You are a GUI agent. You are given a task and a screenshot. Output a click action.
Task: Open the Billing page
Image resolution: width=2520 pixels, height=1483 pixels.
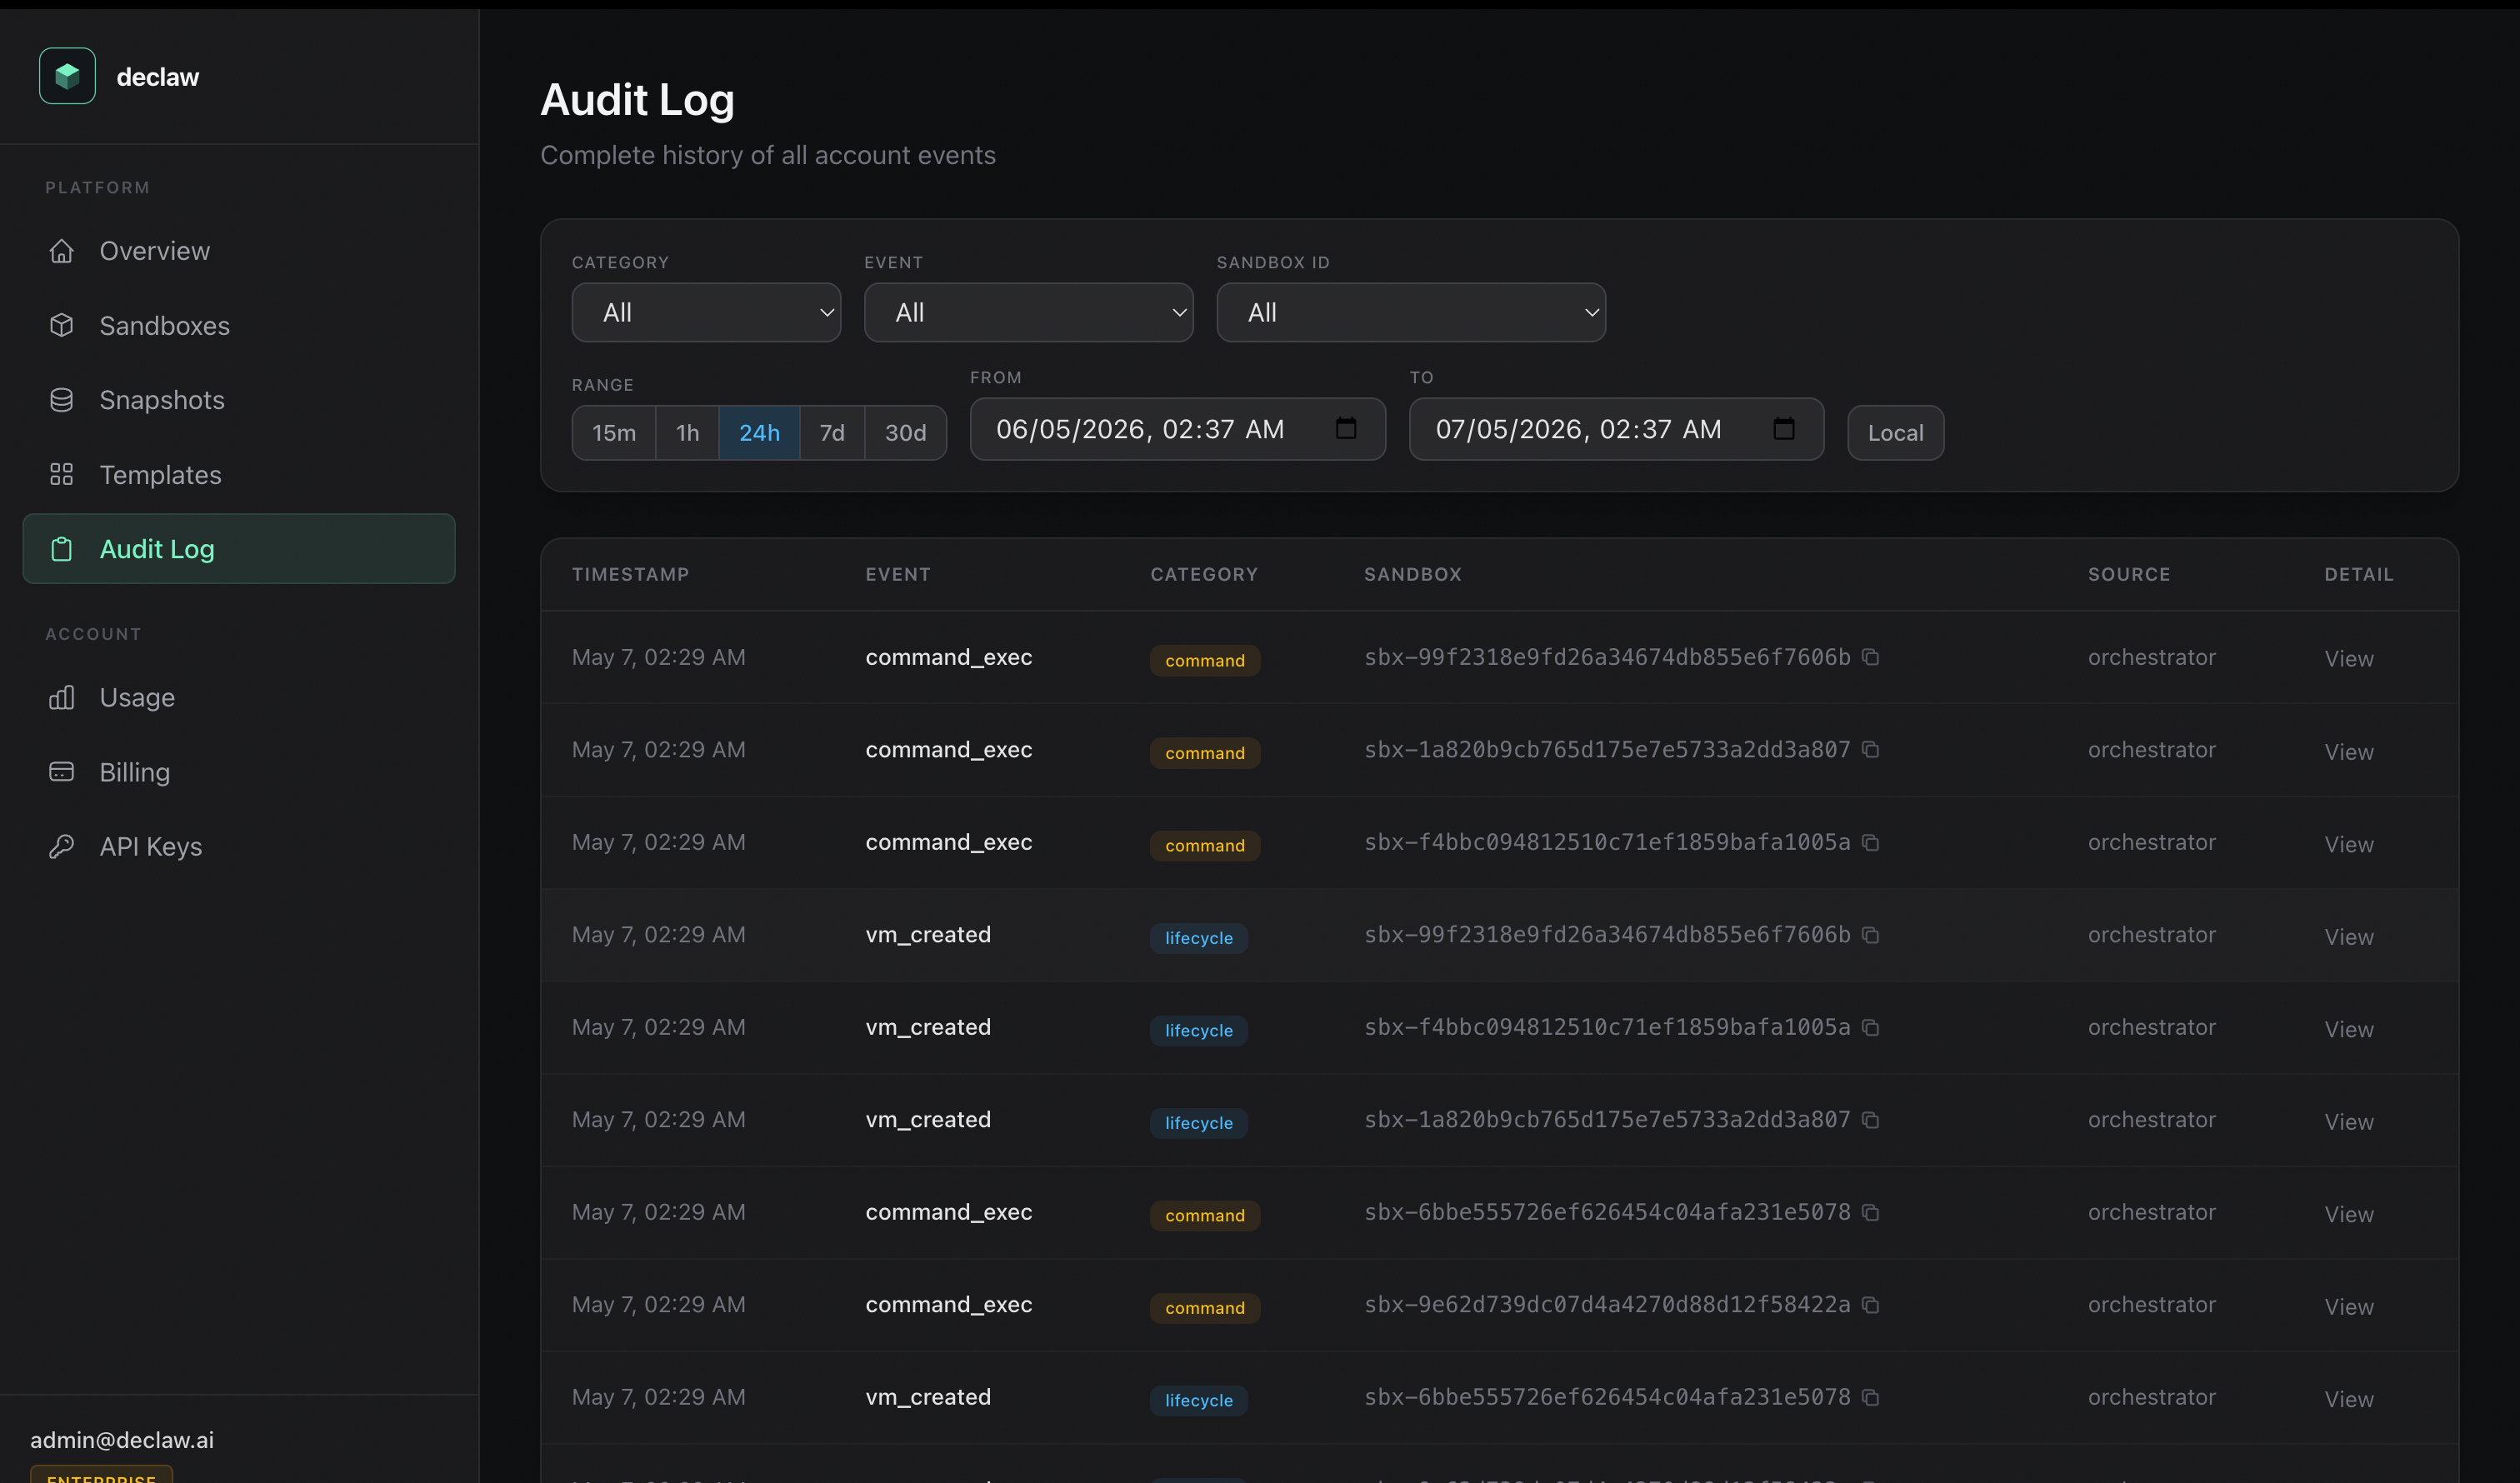click(239, 772)
